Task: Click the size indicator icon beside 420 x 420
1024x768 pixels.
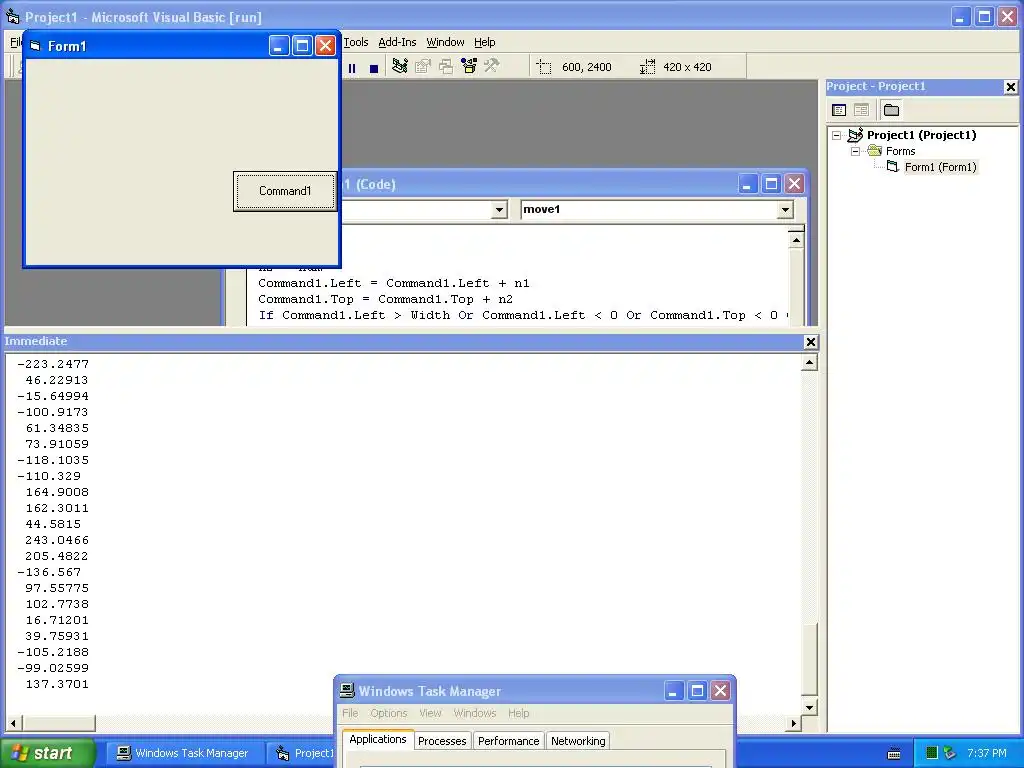Action: coord(647,67)
